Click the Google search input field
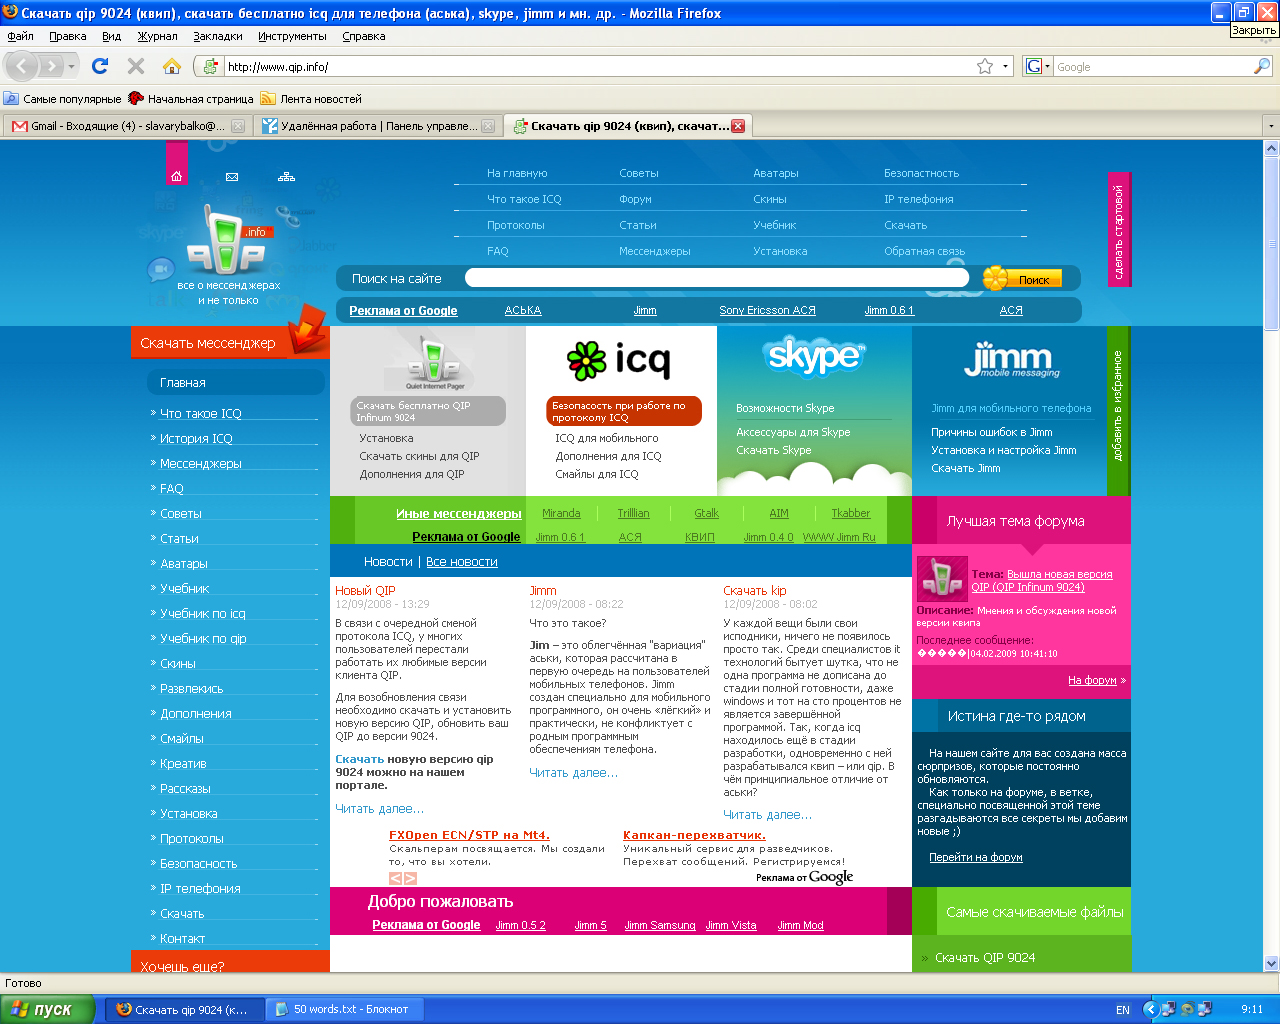1280x1024 pixels. tap(1153, 67)
